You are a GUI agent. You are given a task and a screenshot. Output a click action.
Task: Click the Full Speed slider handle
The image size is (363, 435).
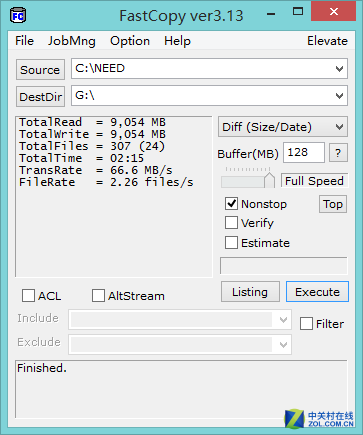click(269, 180)
